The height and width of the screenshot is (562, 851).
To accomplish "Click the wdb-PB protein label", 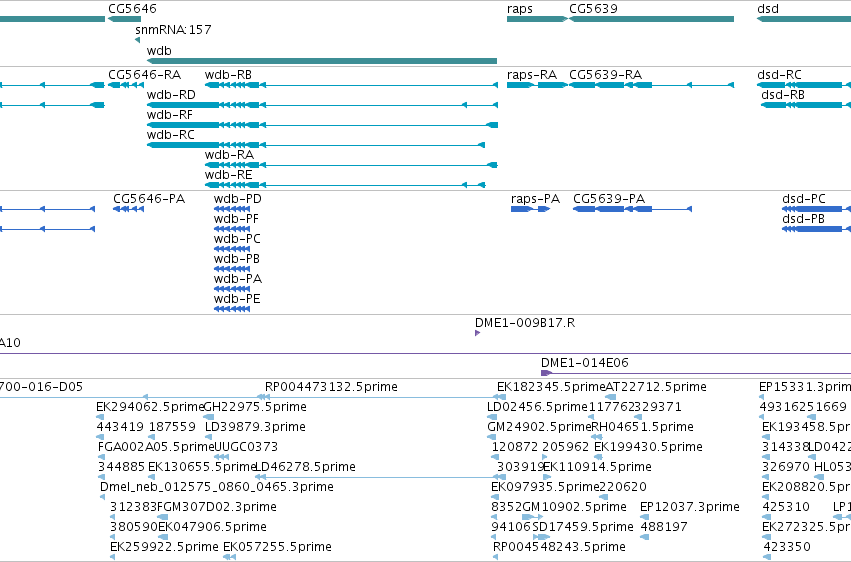I will [237, 259].
